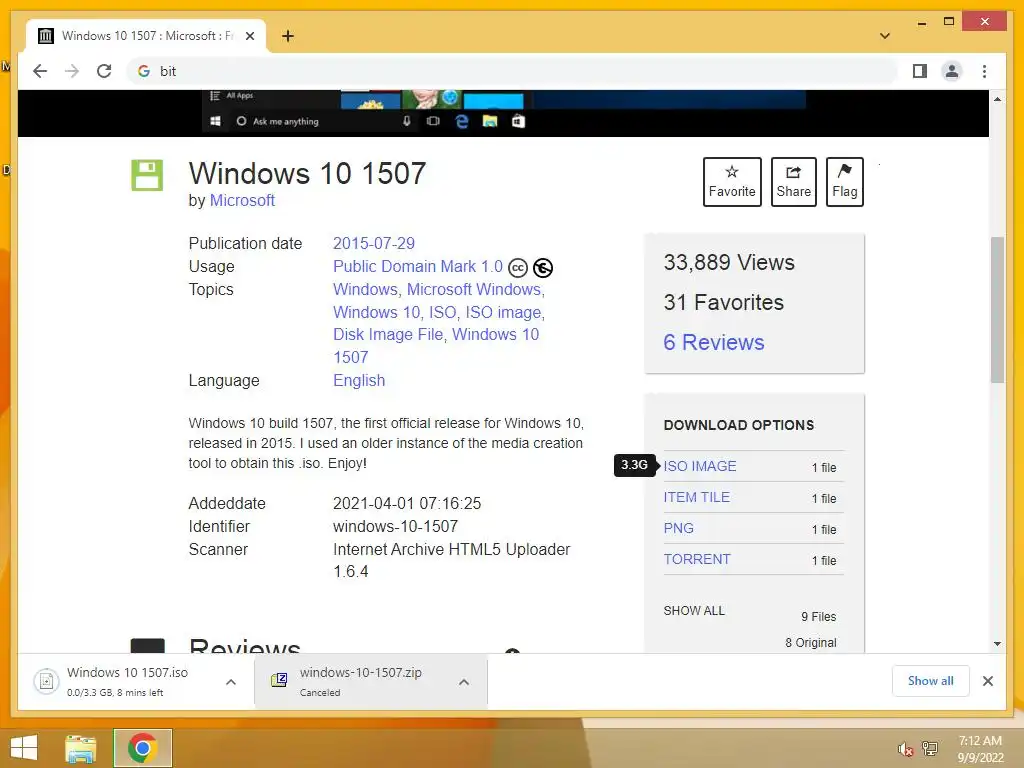Open File Explorer from the taskbar

tap(81, 748)
